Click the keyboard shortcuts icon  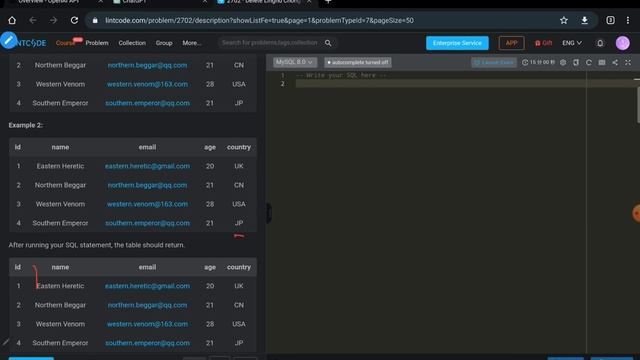[602, 62]
